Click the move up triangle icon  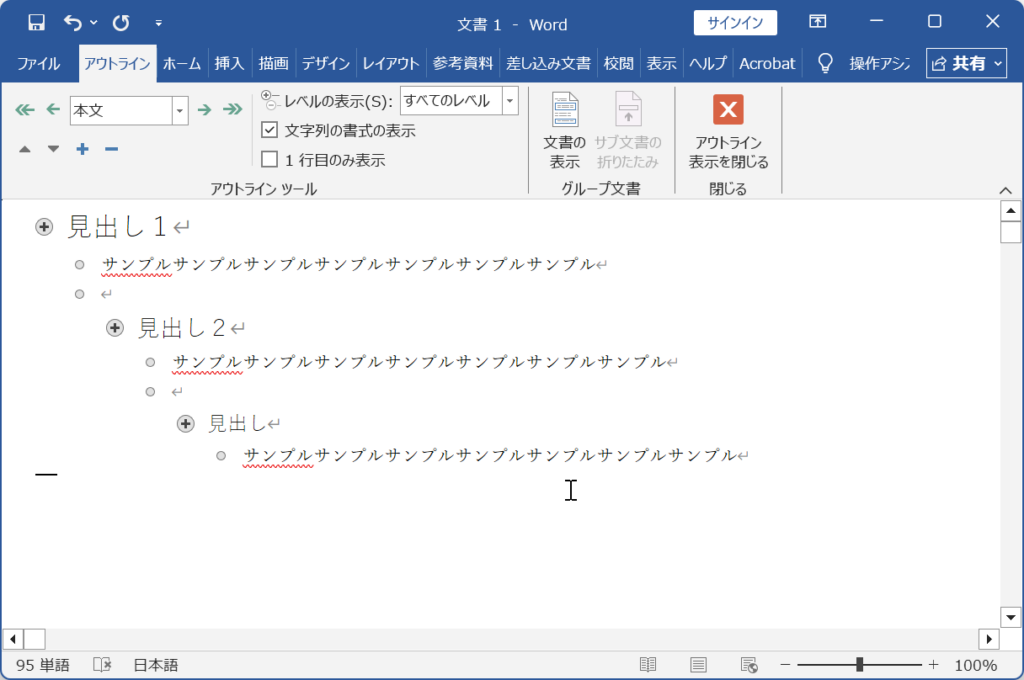coord(25,149)
